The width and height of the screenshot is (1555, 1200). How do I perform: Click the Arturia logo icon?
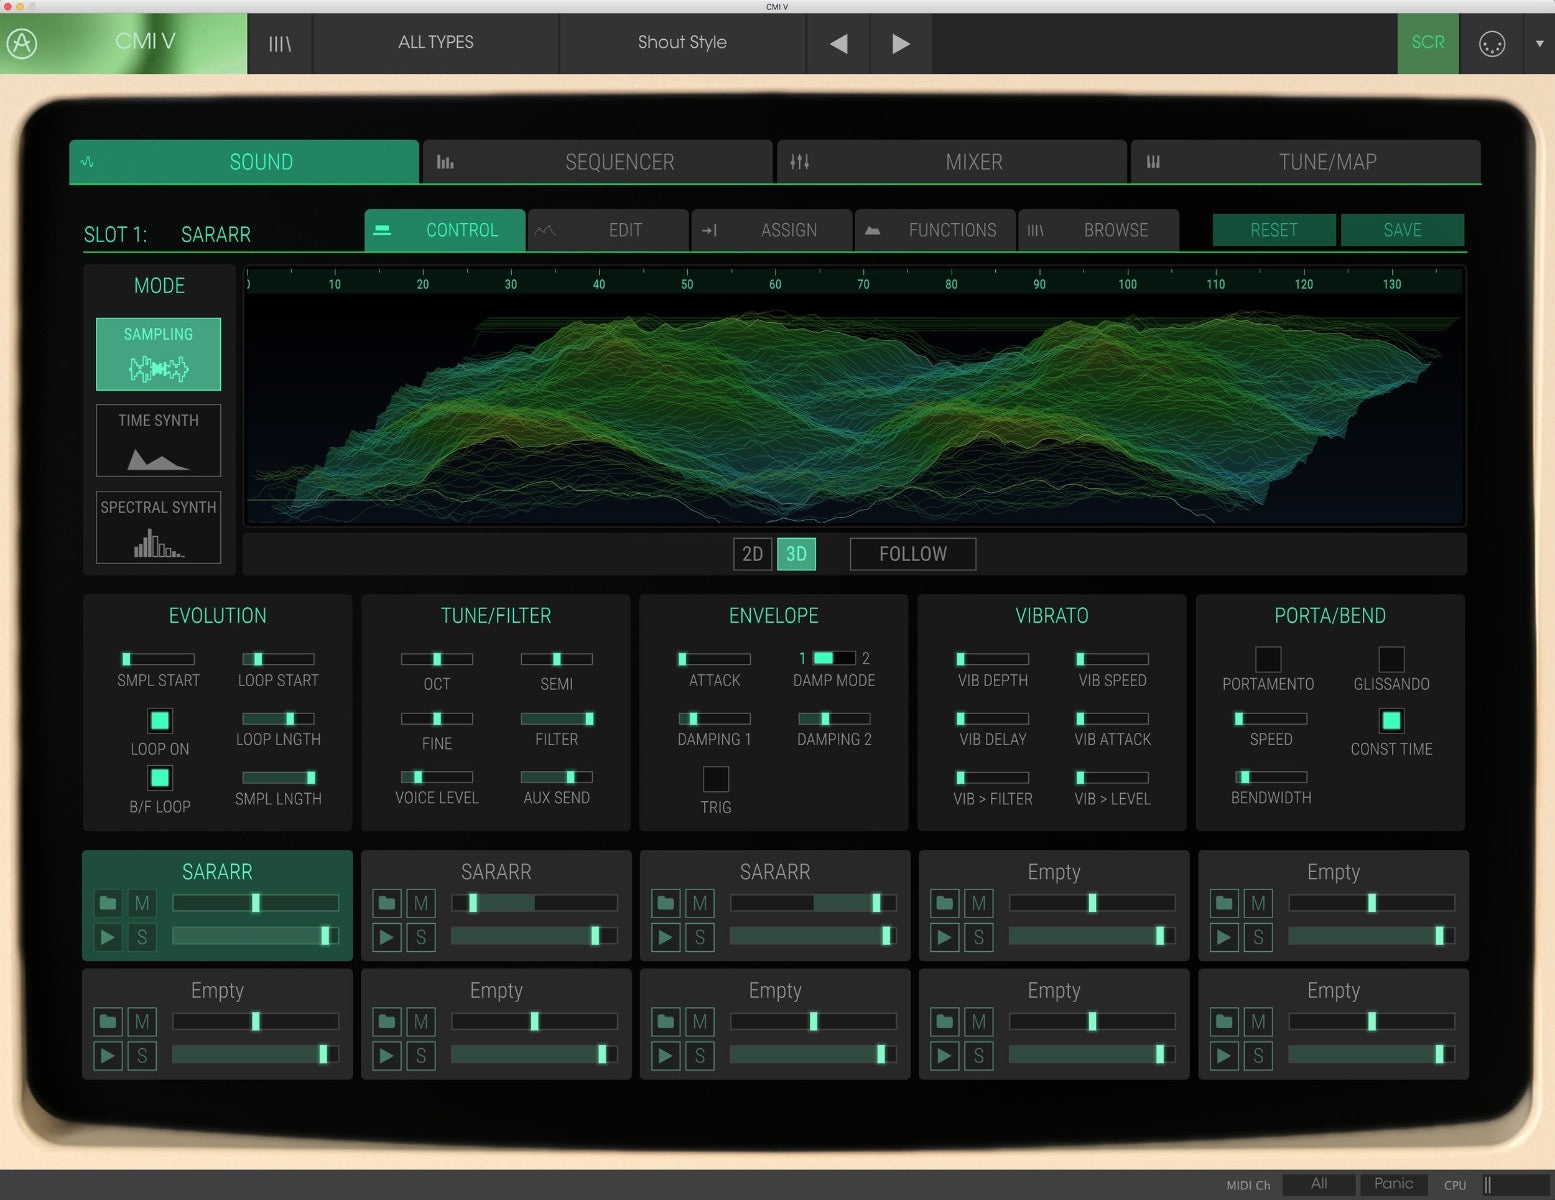[x=22, y=43]
